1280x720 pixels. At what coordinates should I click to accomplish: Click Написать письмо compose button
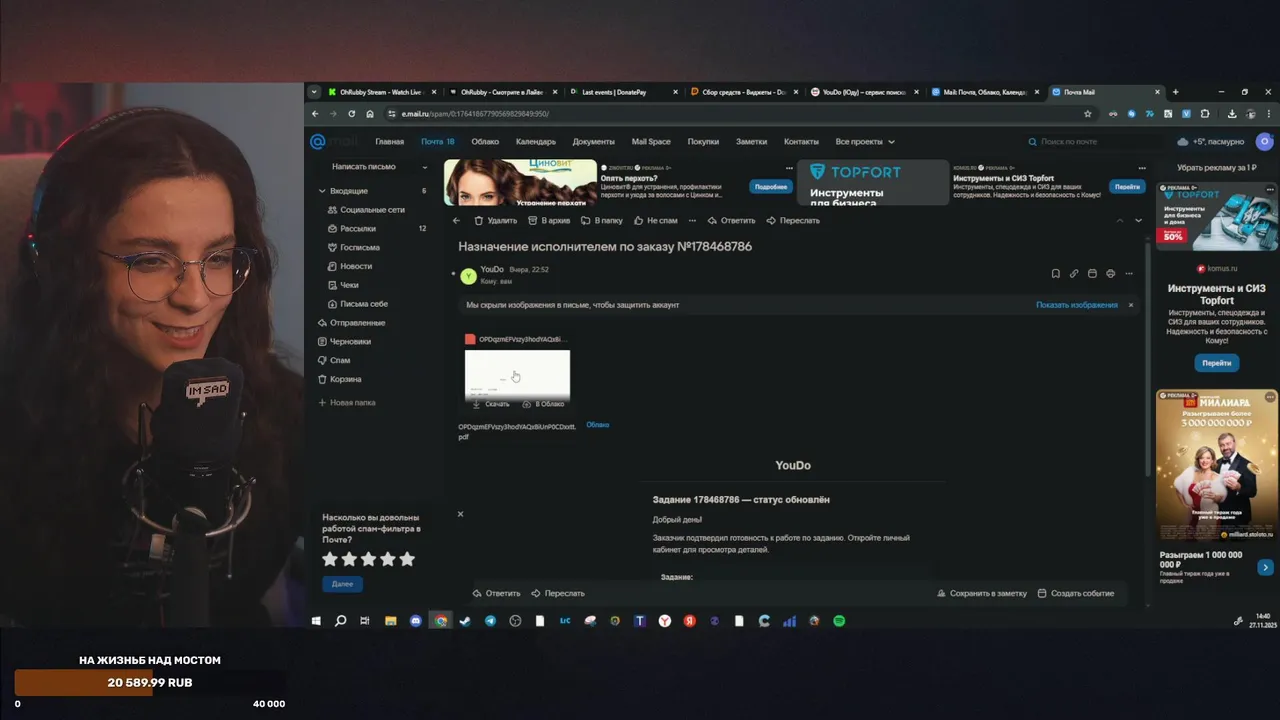pos(364,167)
